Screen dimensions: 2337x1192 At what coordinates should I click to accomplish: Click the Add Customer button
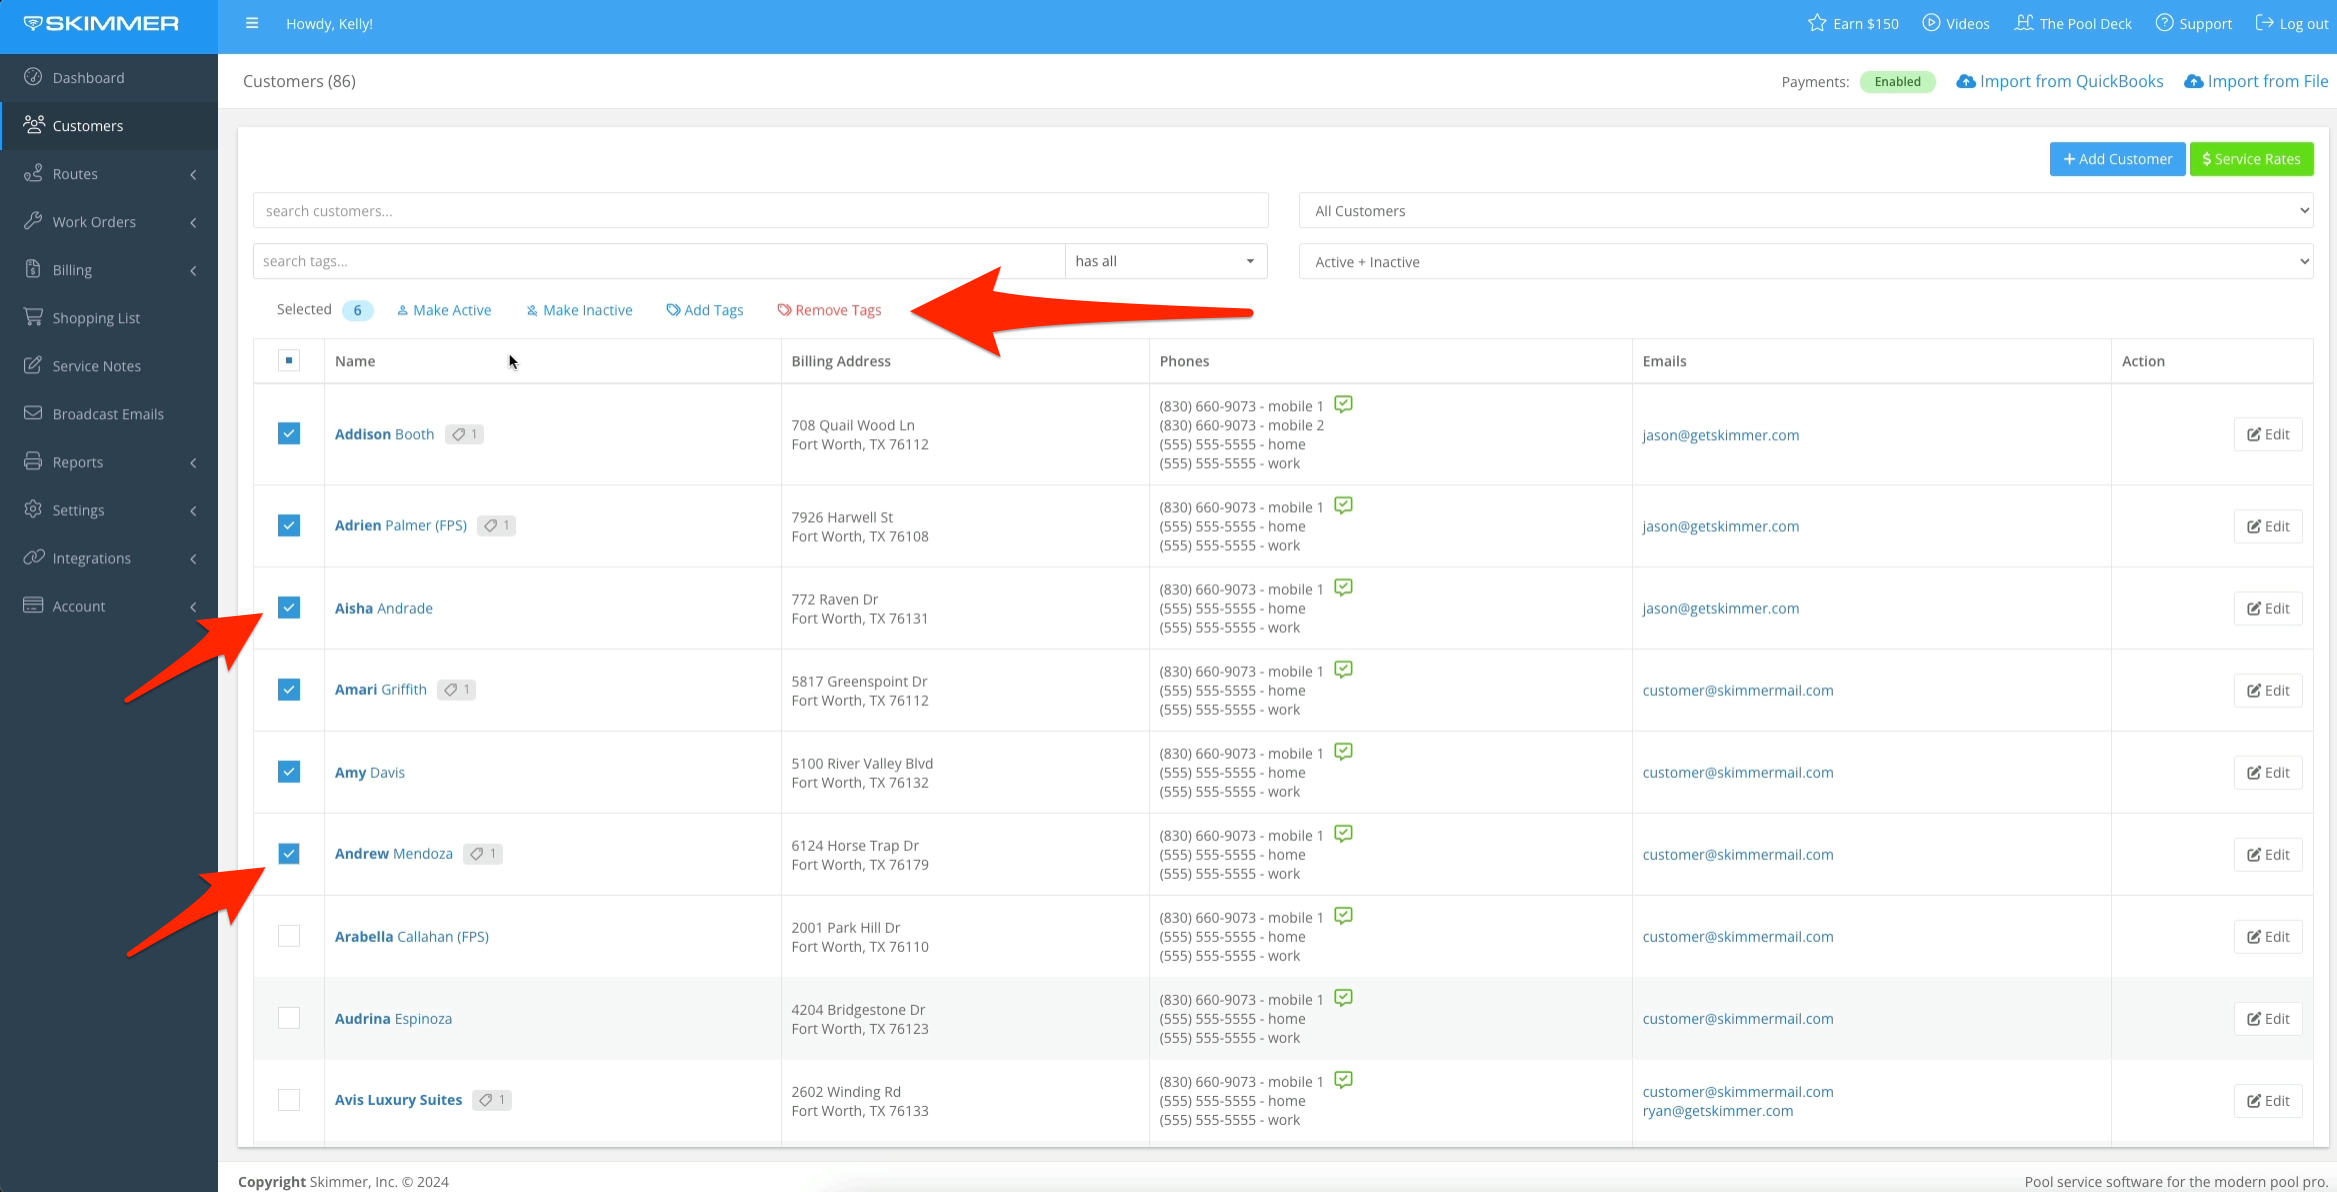pos(2117,158)
